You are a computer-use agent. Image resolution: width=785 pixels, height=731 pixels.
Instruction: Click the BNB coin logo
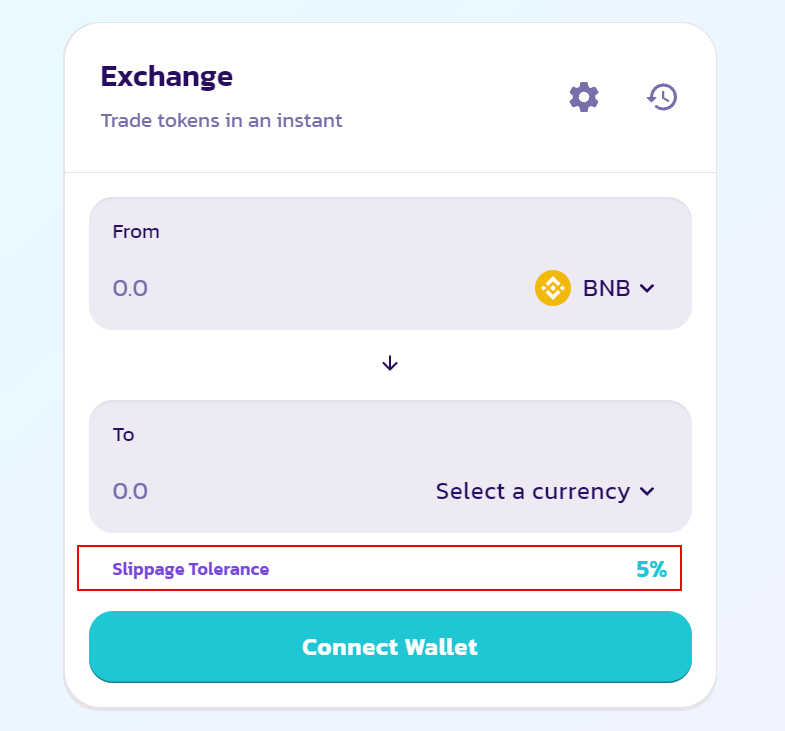553,288
